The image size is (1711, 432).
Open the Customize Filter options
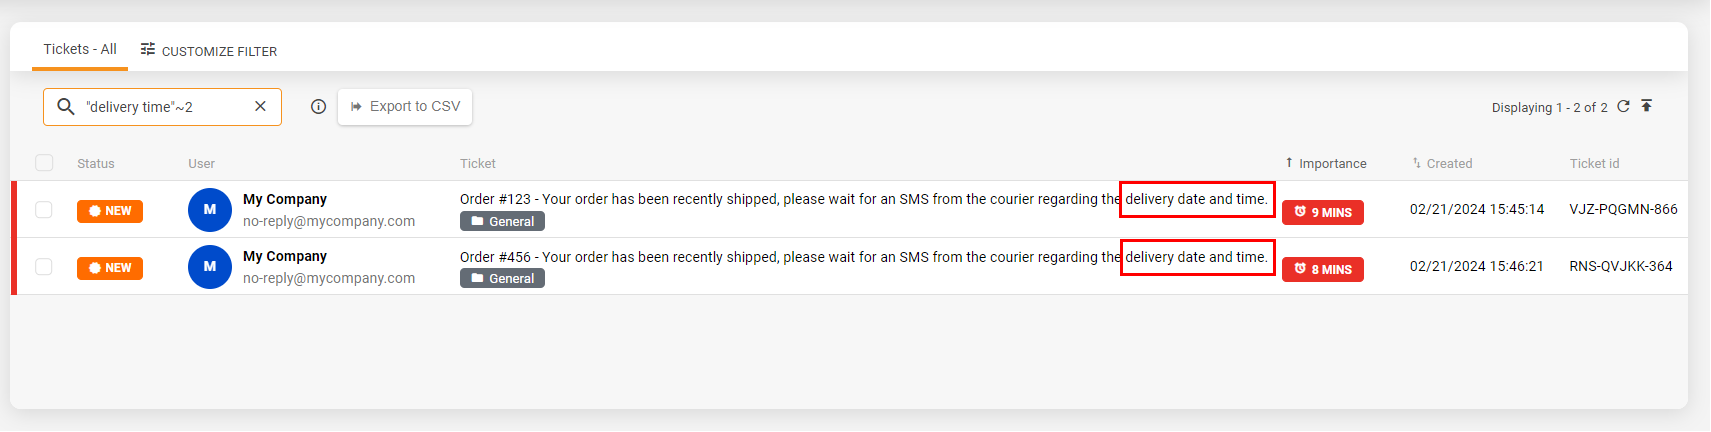[209, 51]
